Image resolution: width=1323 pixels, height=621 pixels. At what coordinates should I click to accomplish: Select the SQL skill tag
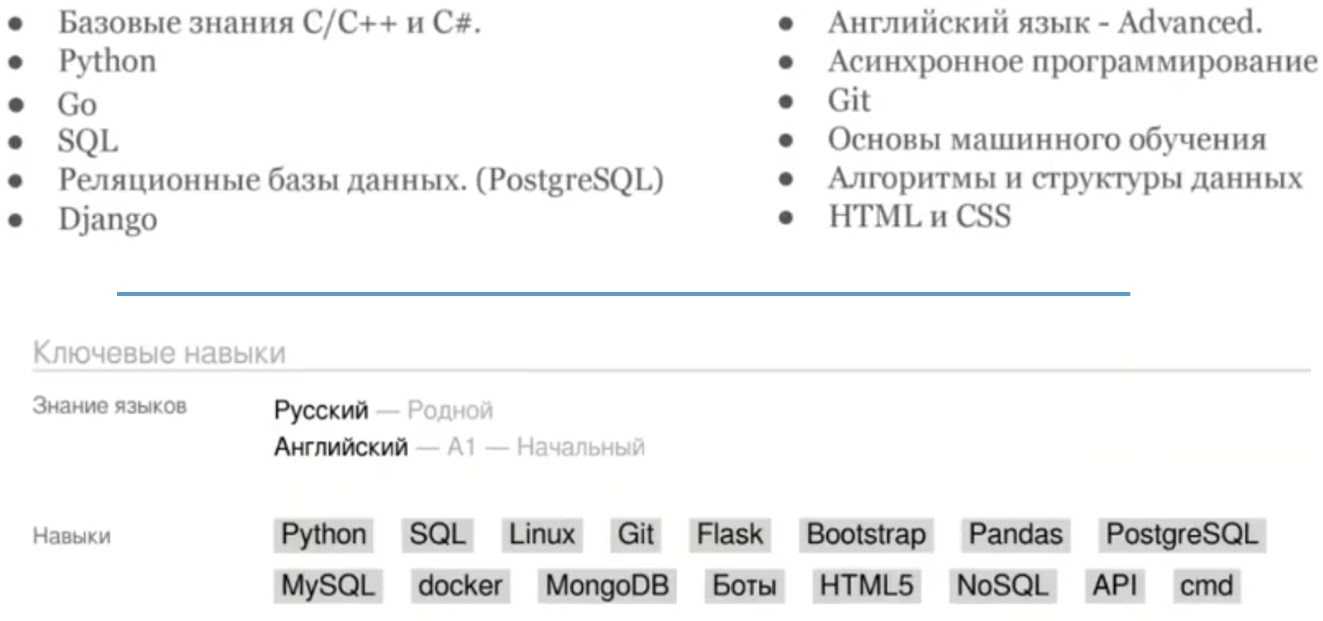438,535
